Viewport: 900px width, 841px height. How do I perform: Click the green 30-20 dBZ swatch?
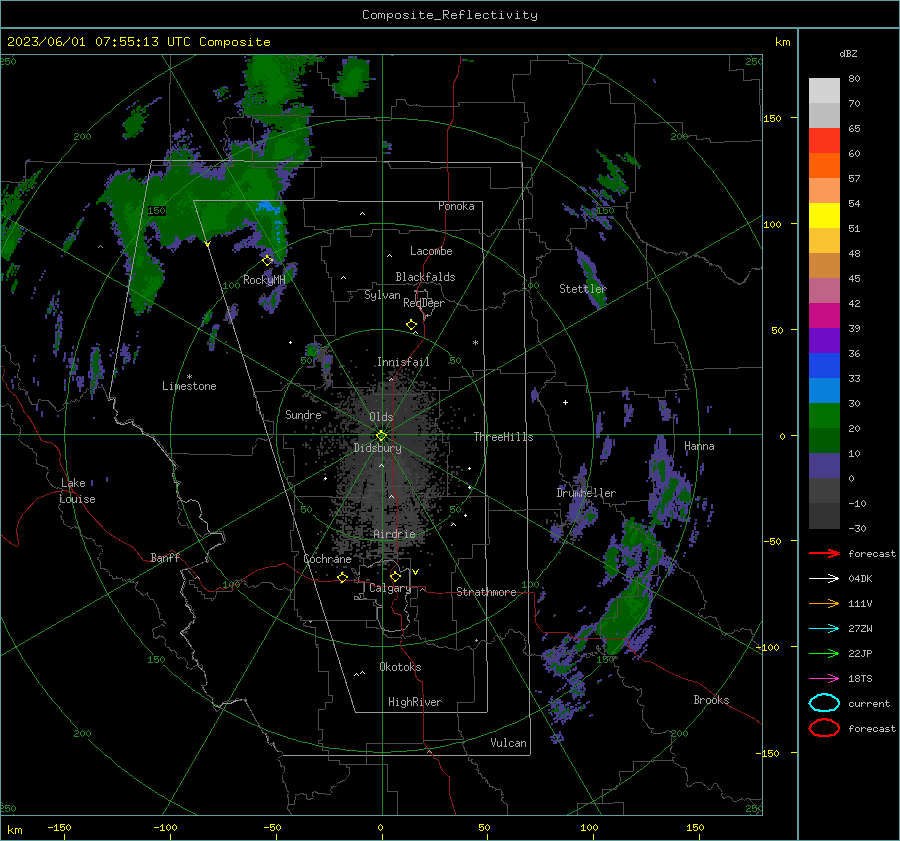[824, 416]
